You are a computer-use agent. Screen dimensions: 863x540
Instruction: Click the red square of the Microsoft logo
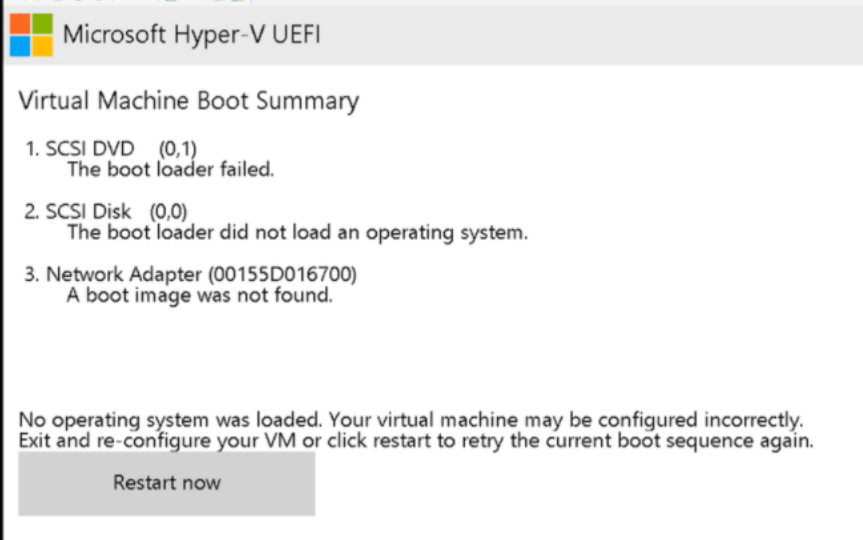21,25
